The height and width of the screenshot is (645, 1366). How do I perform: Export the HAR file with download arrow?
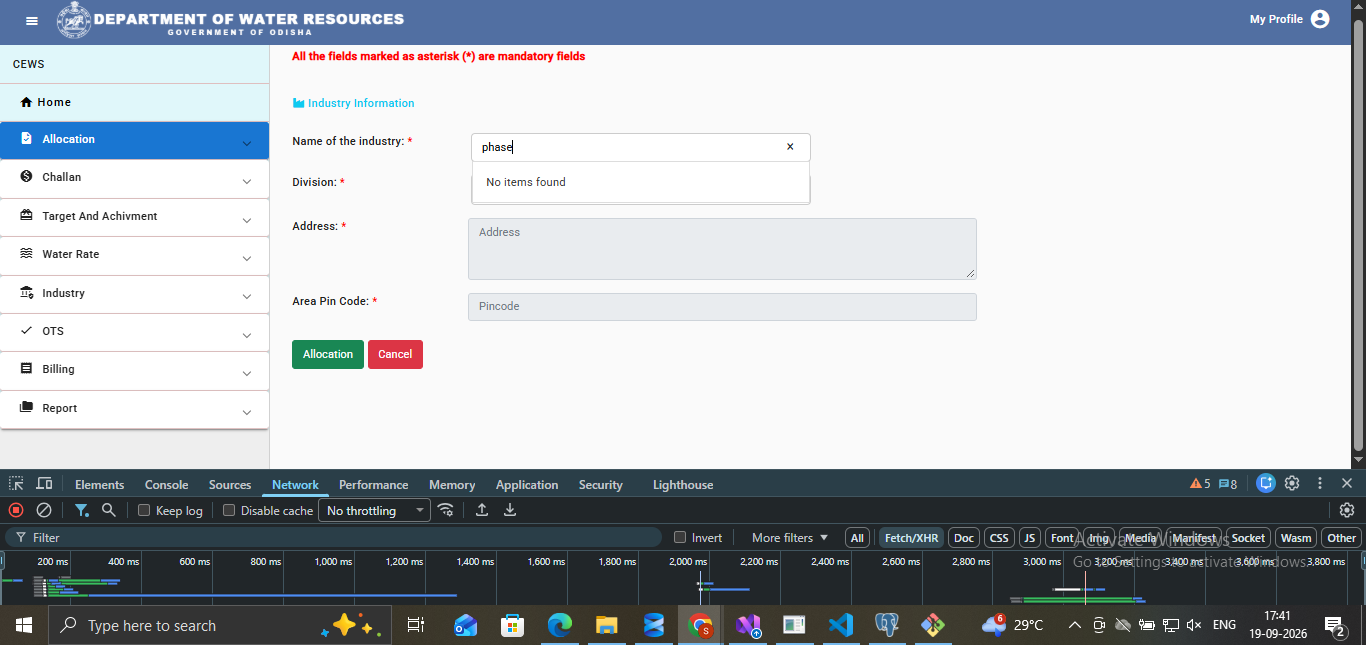tap(510, 510)
